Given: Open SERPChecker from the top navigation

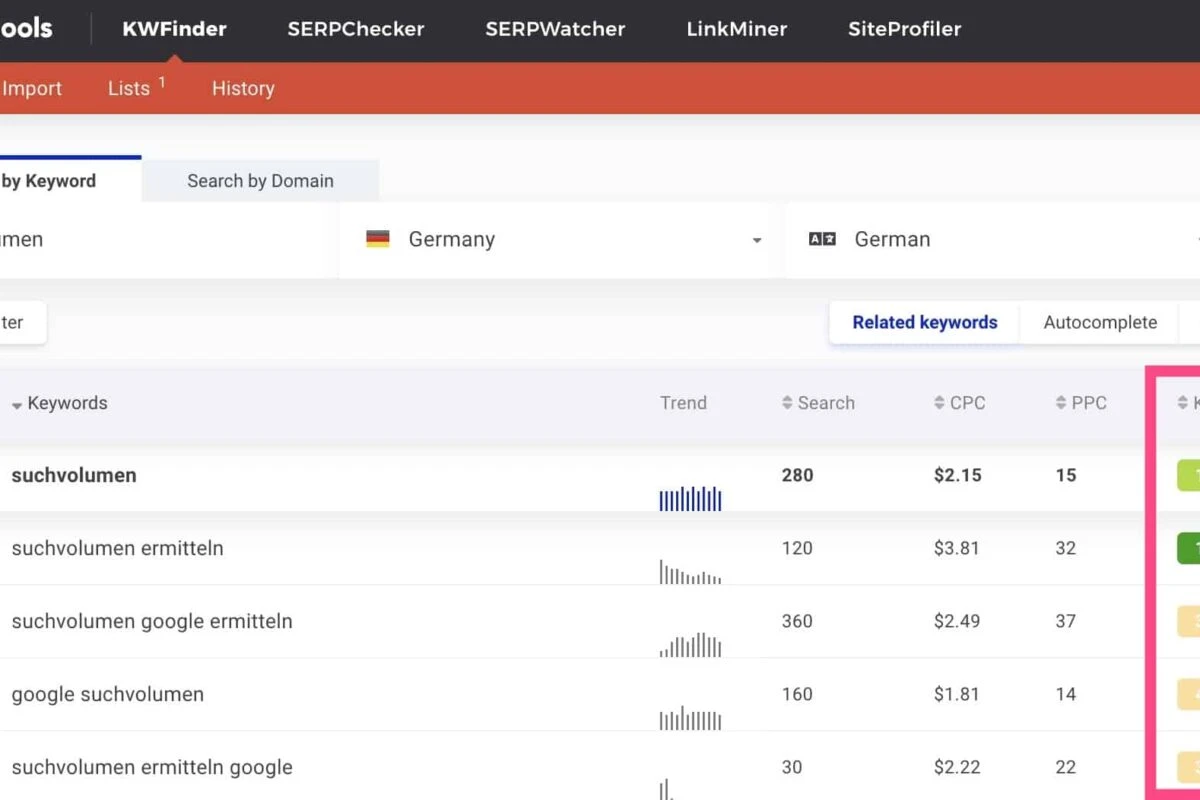Looking at the screenshot, I should pos(356,29).
